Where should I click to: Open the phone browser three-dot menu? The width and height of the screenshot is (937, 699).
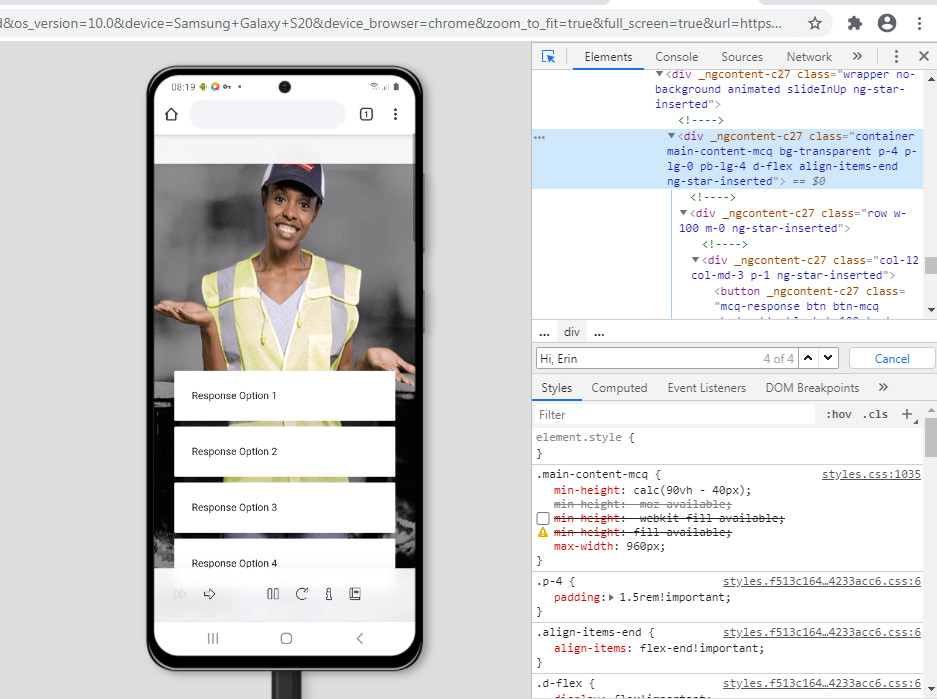395,114
